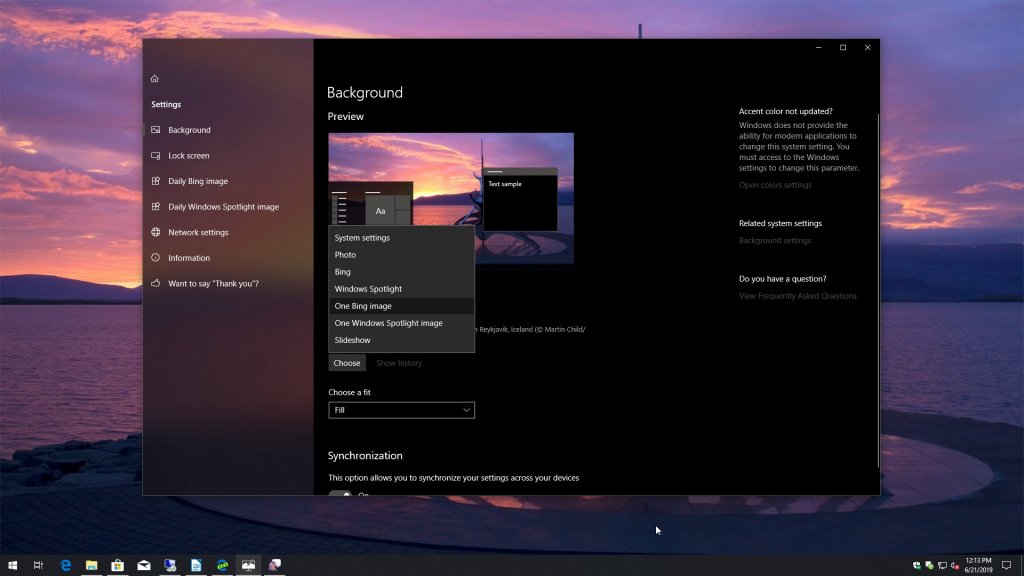
Task: Open Daily Windows Spotlight image page
Action: click(223, 206)
